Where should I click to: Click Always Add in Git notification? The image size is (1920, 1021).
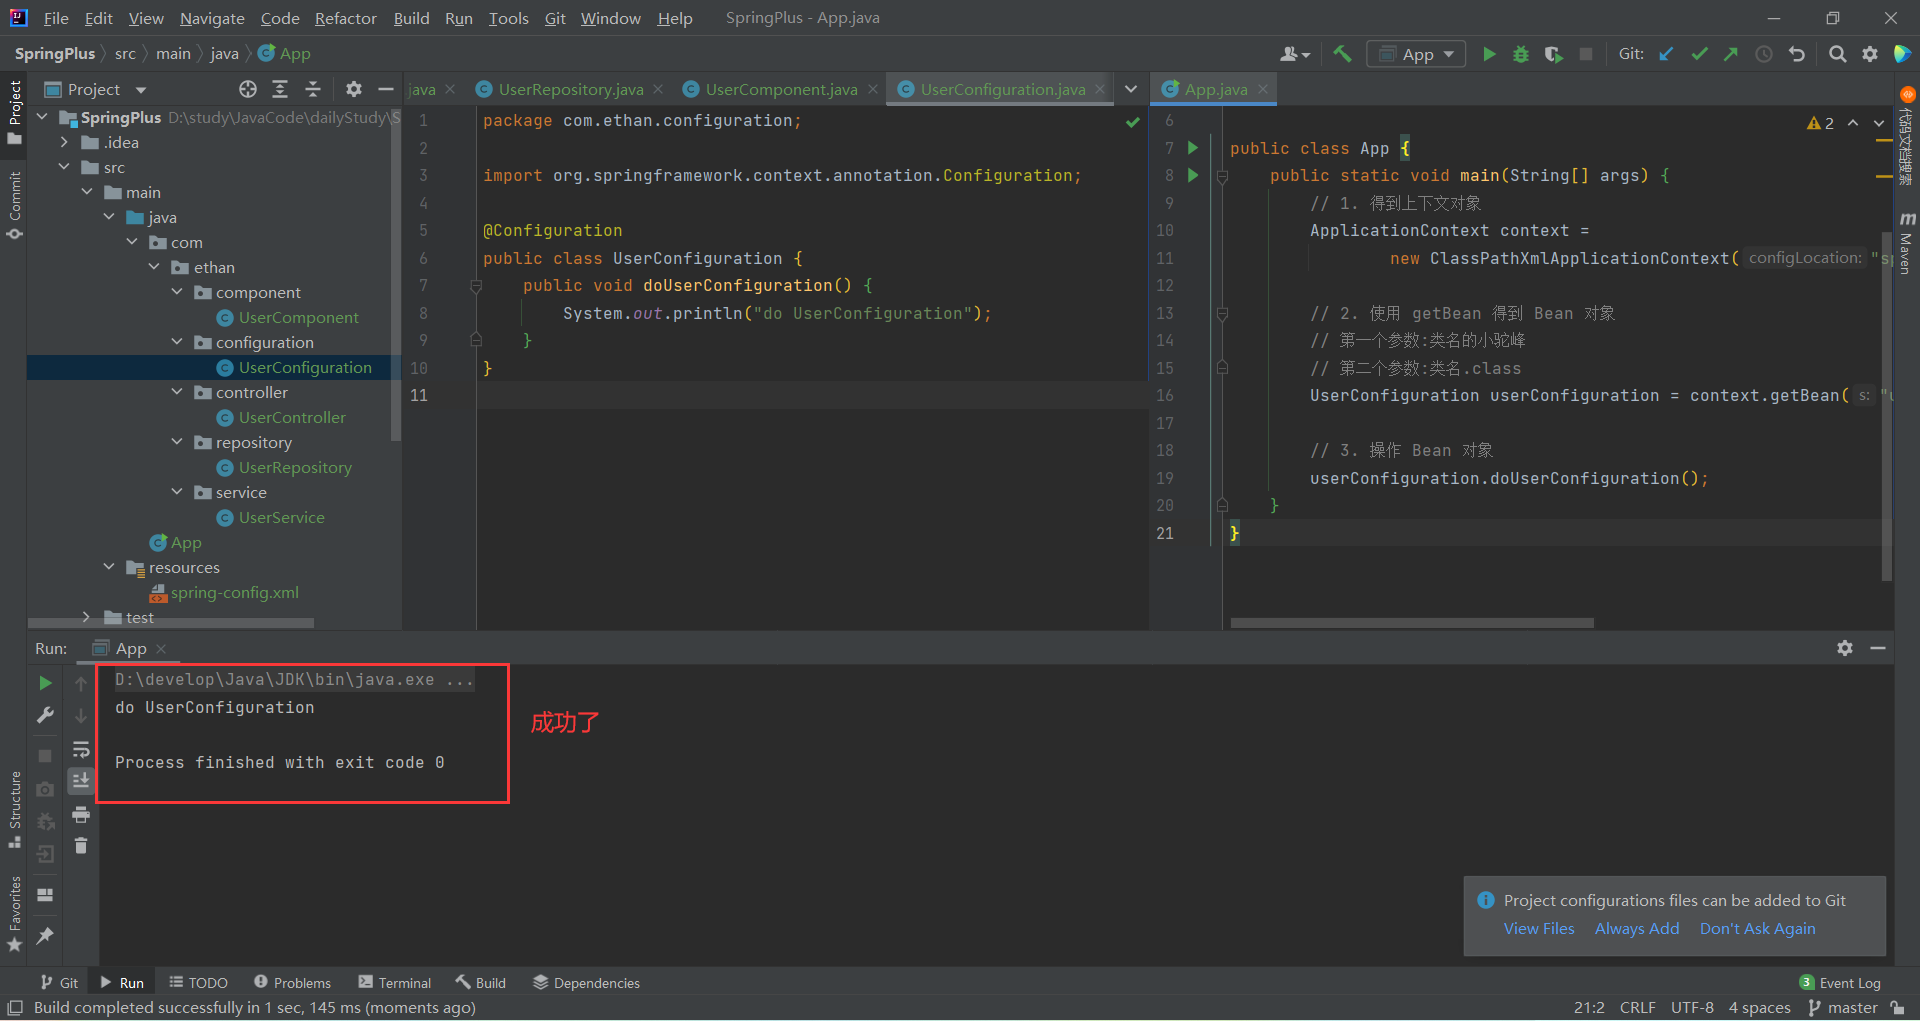(x=1637, y=929)
